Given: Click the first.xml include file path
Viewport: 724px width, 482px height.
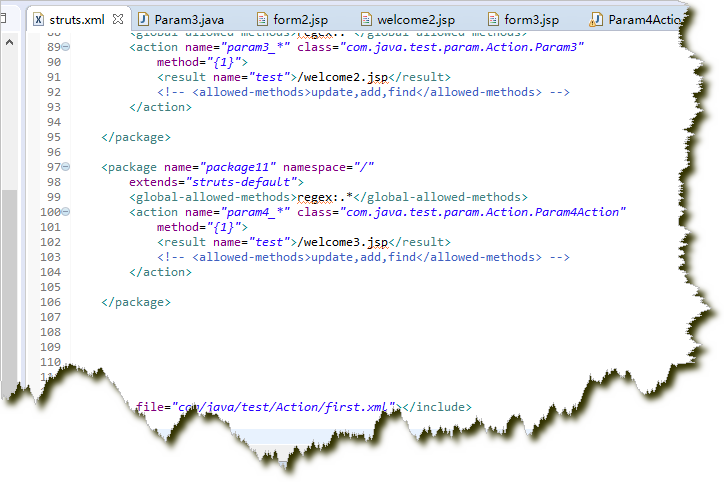Looking at the screenshot, I should pyautogui.click(x=283, y=407).
